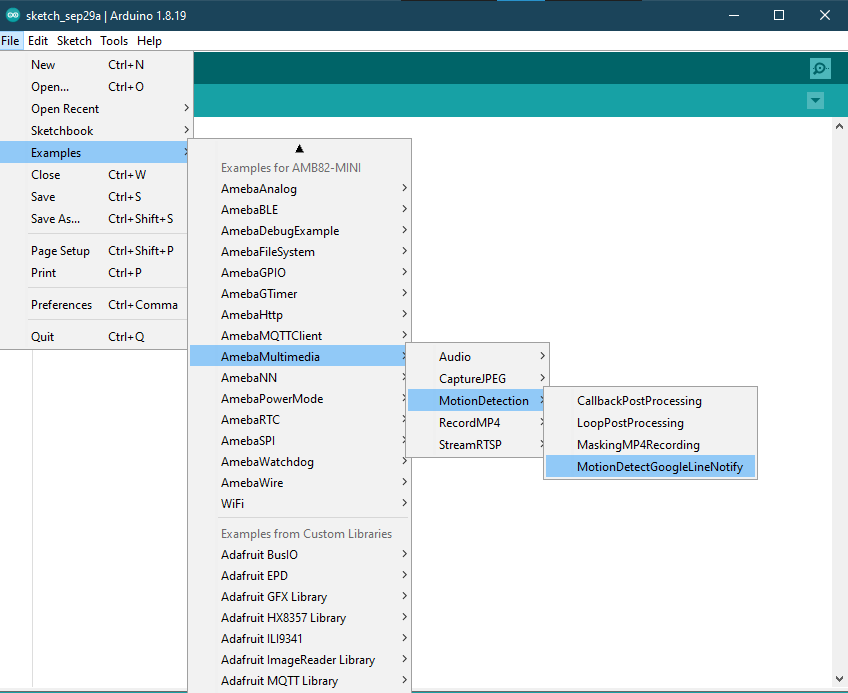The width and height of the screenshot is (848, 693).
Task: Expand the Sketchbook submenu
Action: tap(96, 130)
